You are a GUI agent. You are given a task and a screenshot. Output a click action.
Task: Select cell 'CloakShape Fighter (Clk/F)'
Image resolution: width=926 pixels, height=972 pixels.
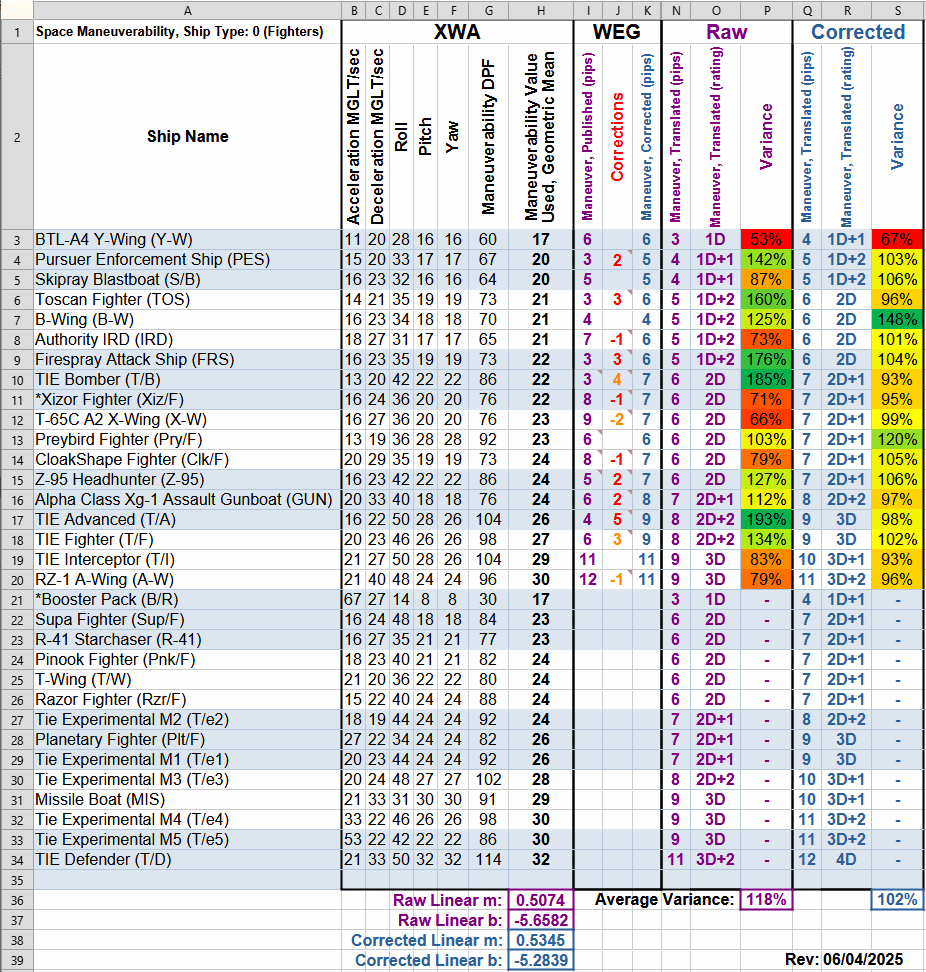coord(187,459)
